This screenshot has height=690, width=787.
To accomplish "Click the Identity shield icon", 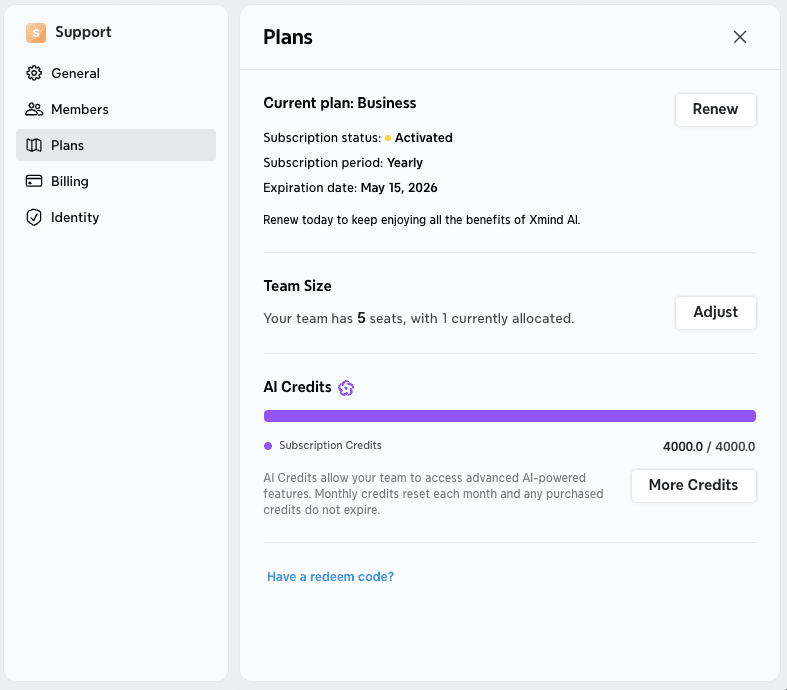I will pos(34,217).
